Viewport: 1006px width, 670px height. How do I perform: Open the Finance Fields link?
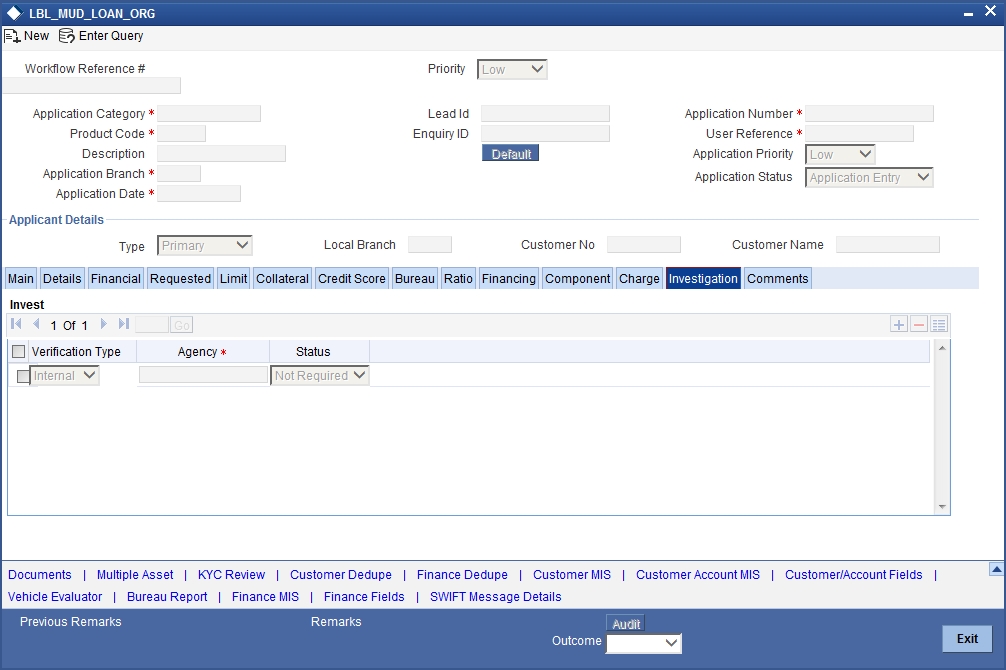pos(364,596)
